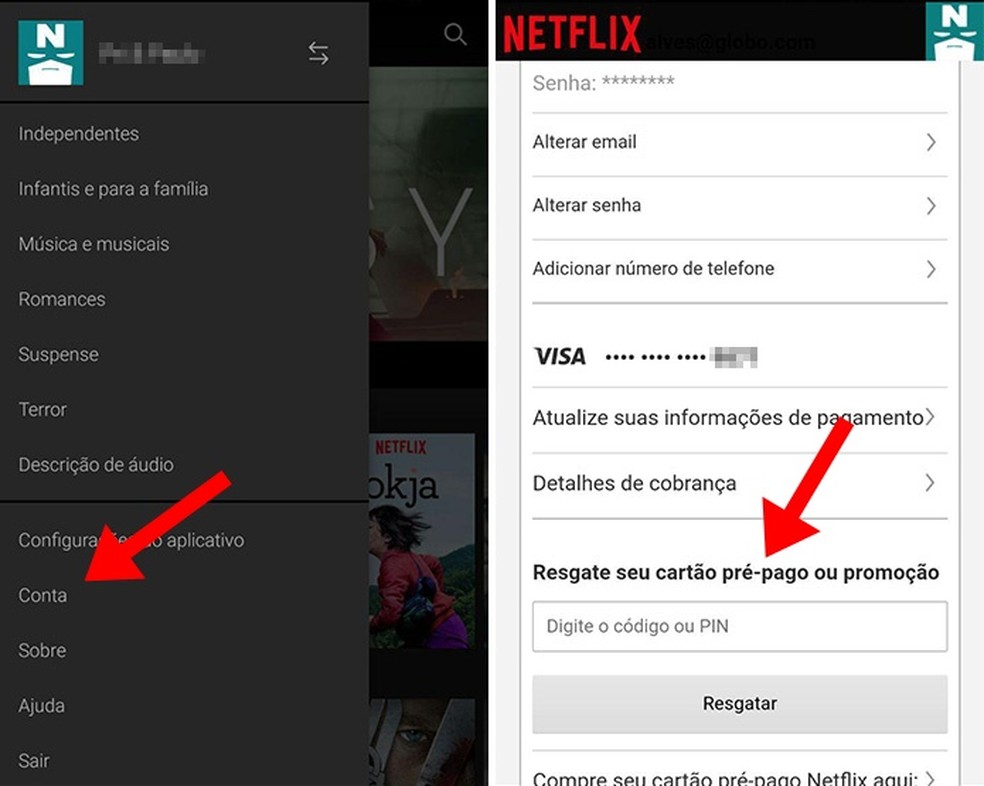Image resolution: width=984 pixels, height=786 pixels.
Task: Click the red Netflix logo in the account page
Action: (572, 33)
